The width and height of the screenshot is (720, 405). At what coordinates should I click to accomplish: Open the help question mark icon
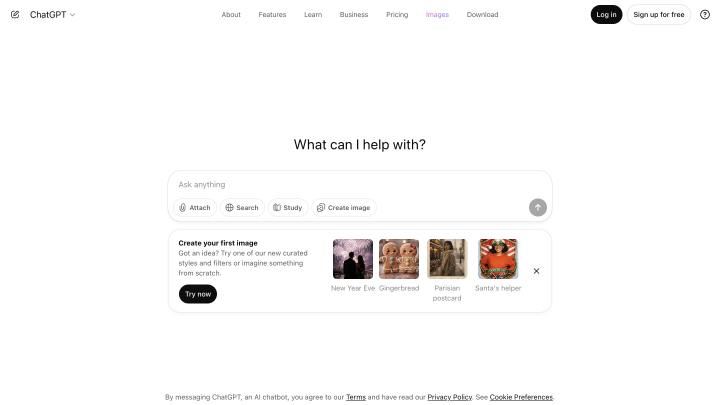click(705, 15)
